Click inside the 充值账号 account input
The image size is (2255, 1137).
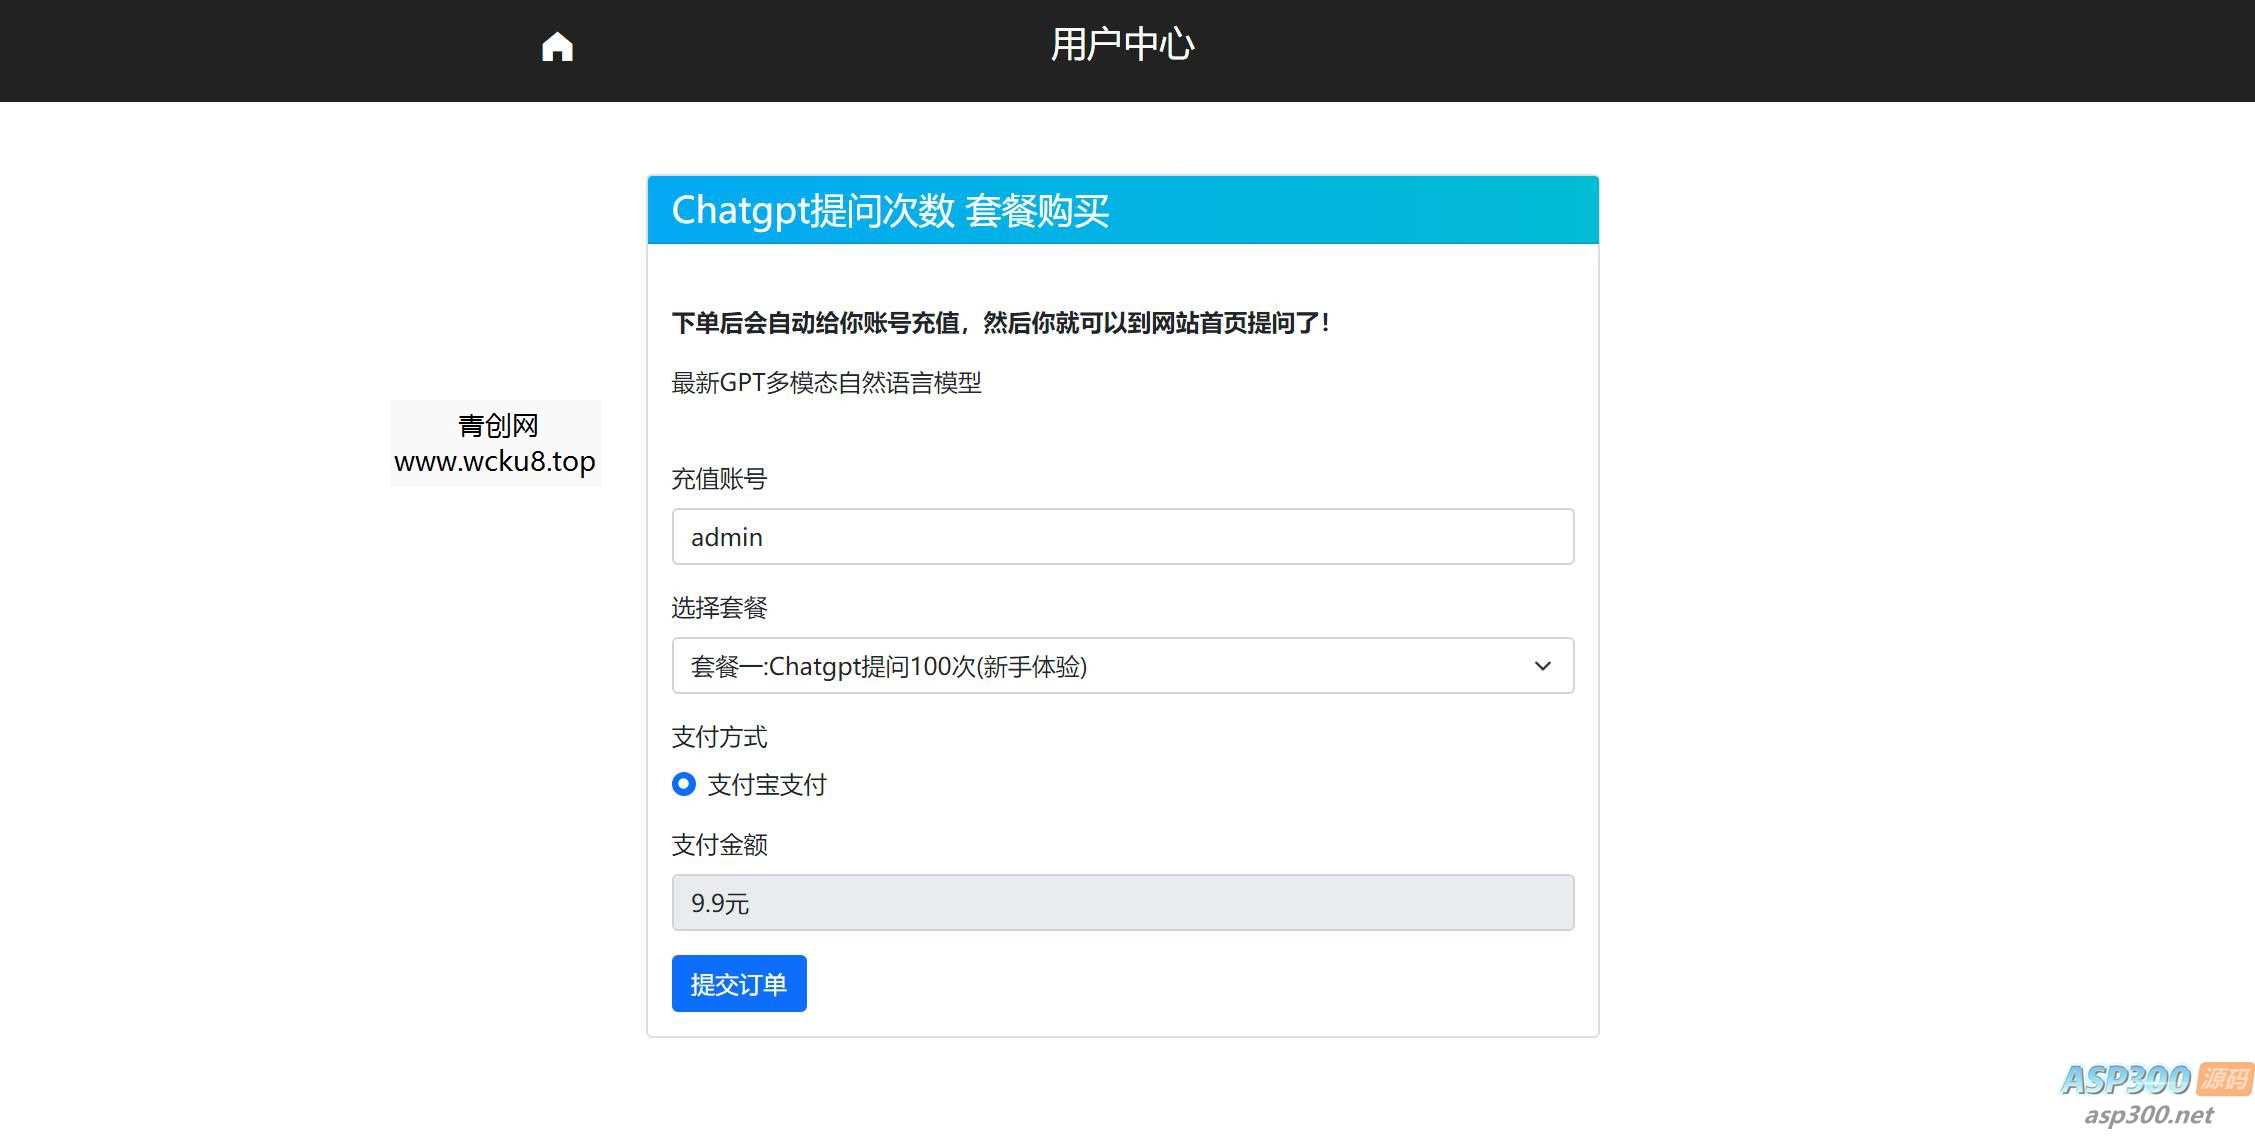click(1122, 537)
